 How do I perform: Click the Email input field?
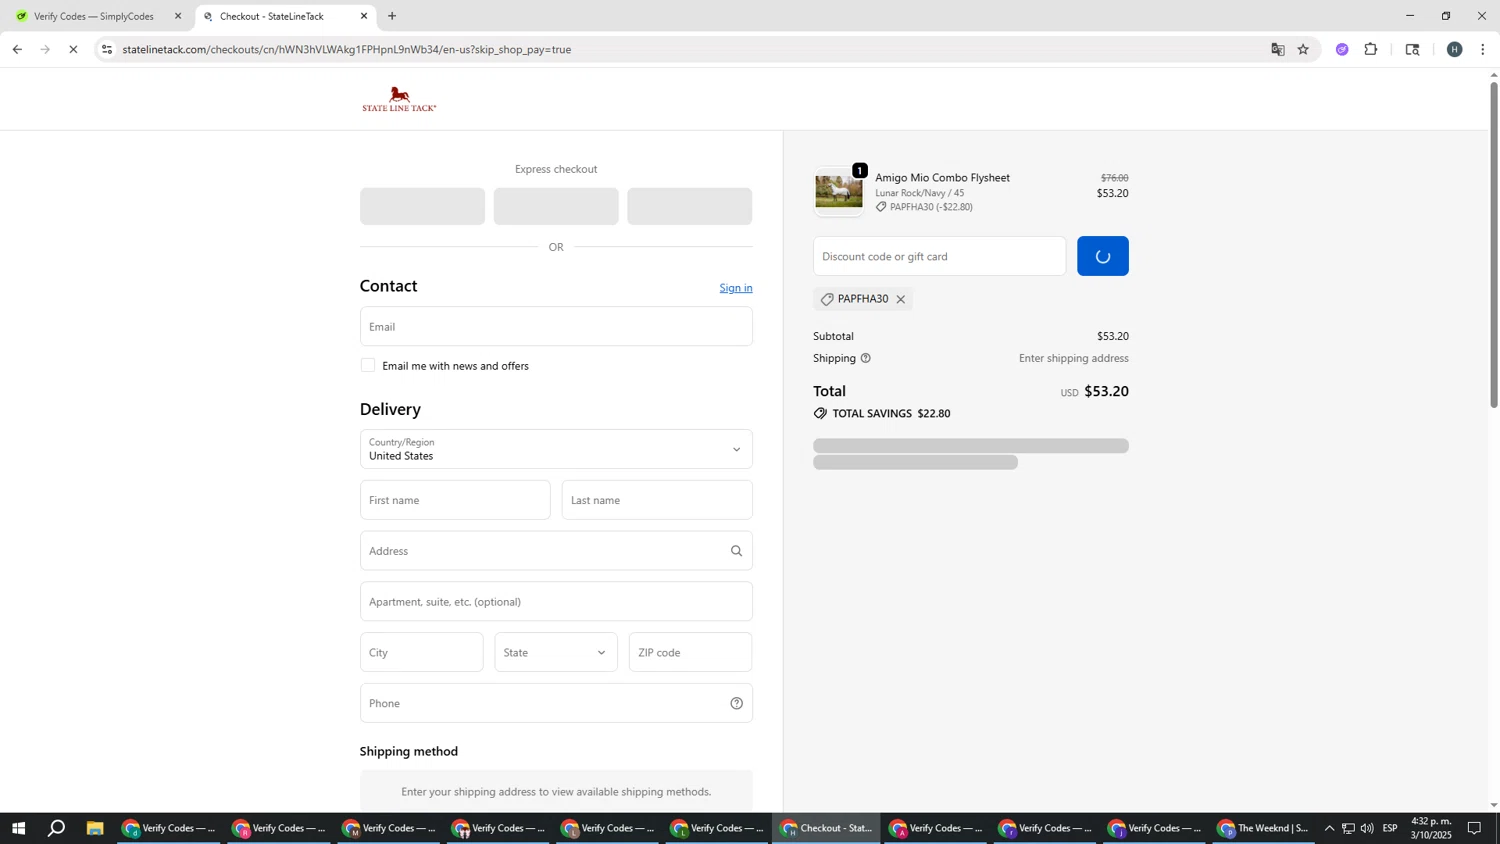(556, 327)
